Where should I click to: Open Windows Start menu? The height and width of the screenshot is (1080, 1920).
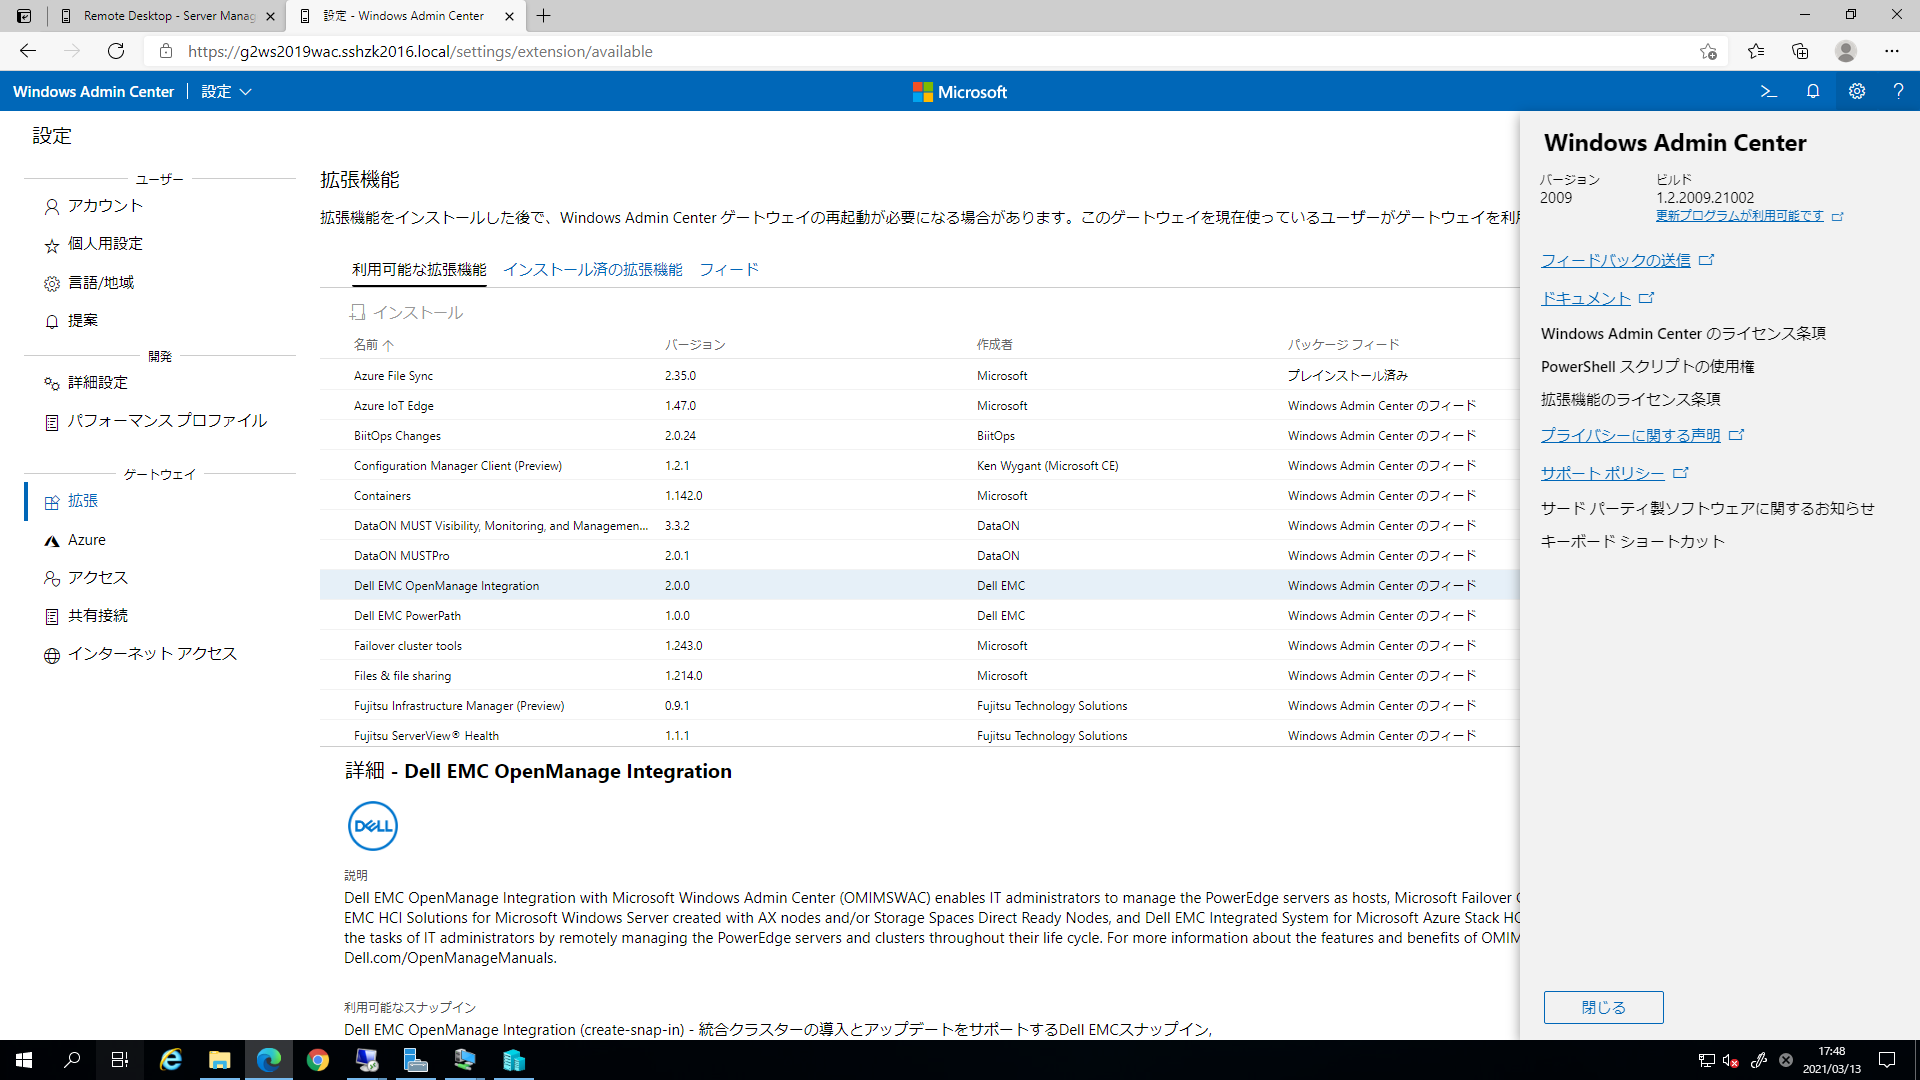[24, 1060]
